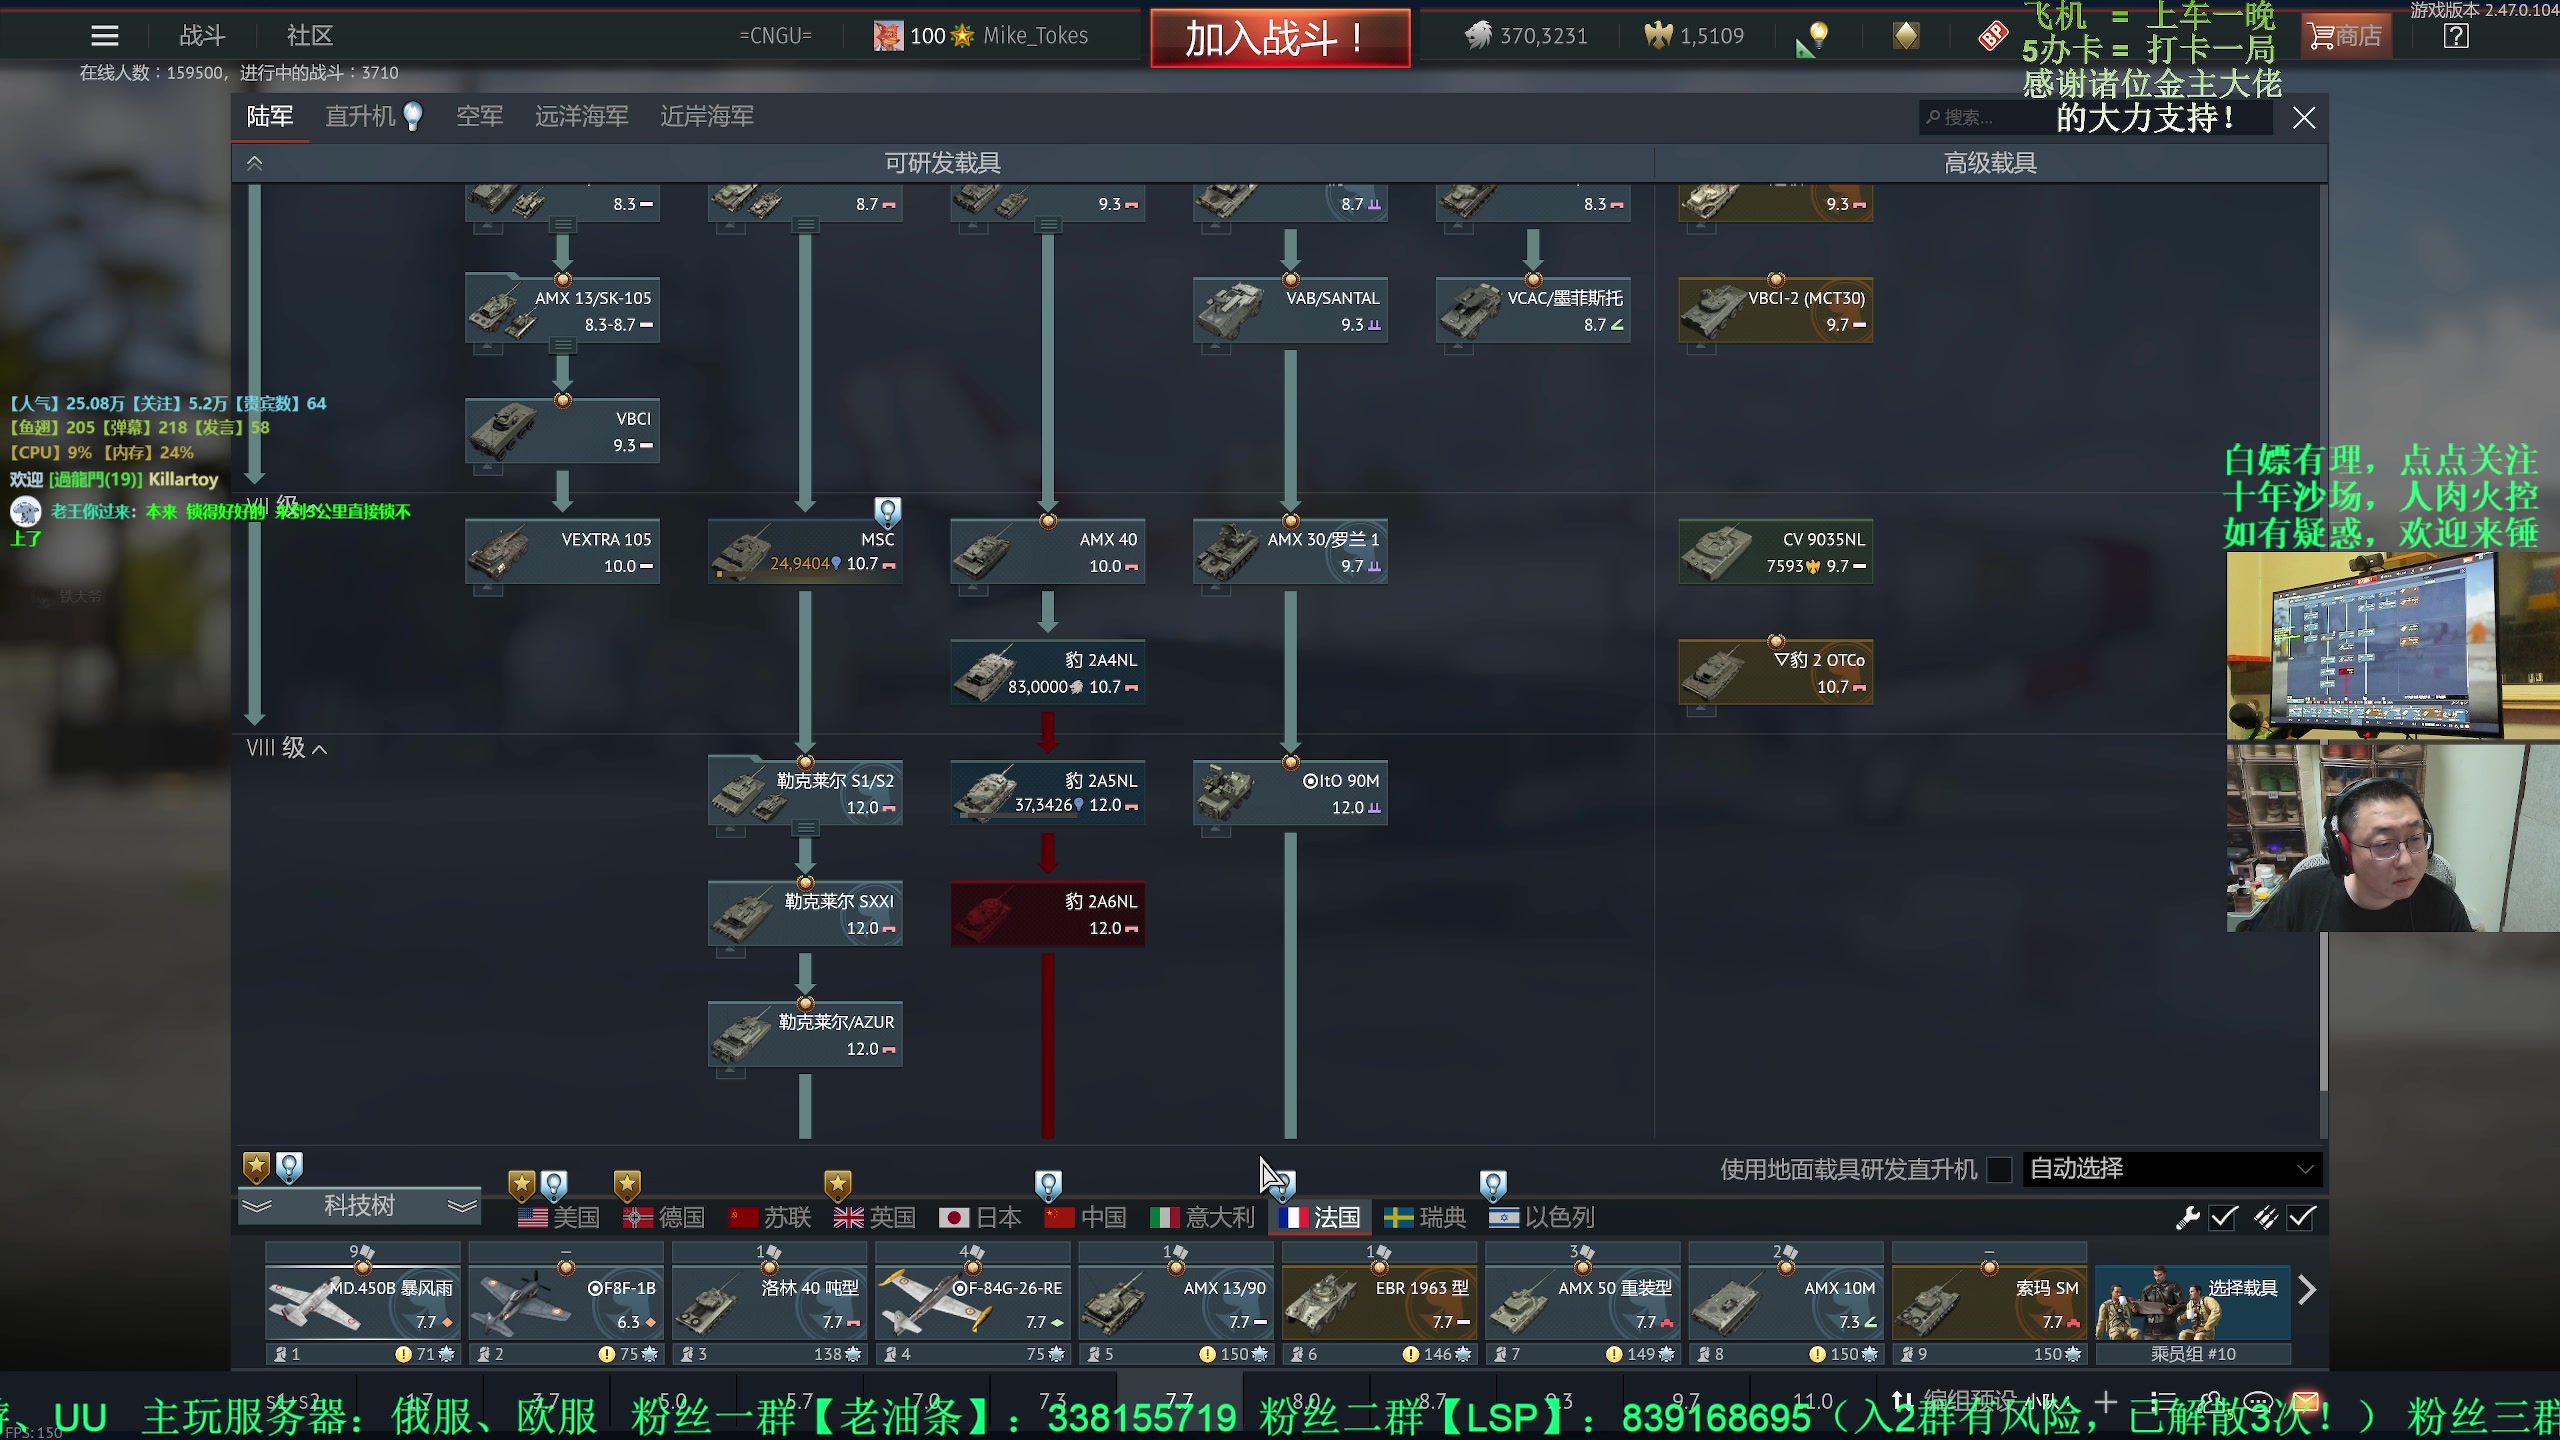
Task: Open the mail envelope icon
Action: [2305, 1401]
